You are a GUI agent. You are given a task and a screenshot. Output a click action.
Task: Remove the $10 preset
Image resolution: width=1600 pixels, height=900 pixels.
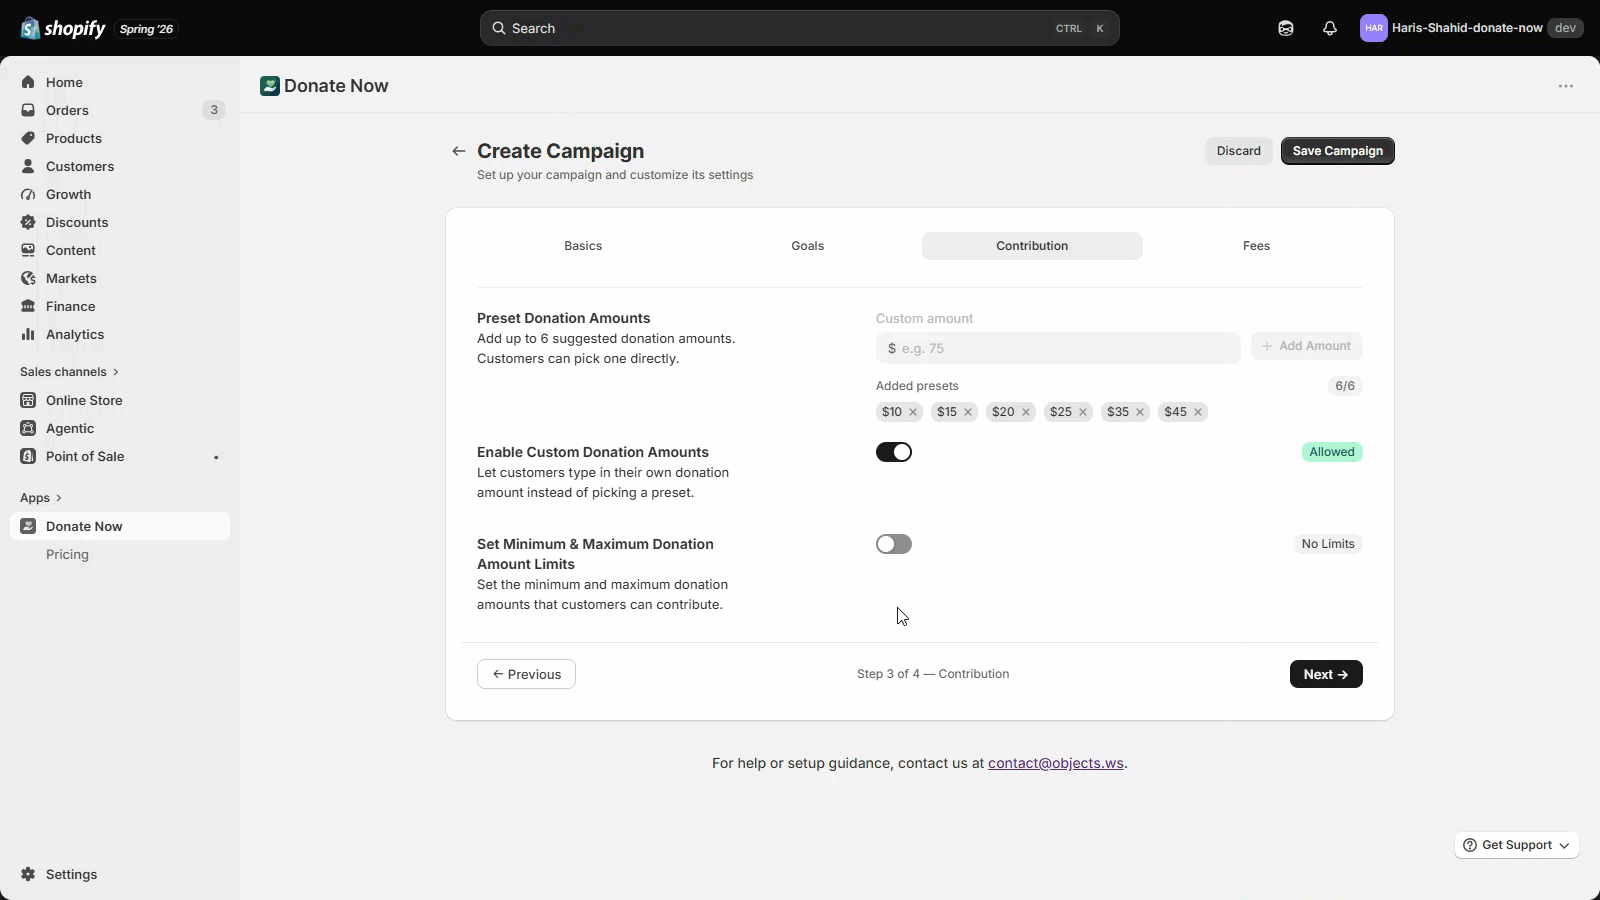pyautogui.click(x=913, y=412)
